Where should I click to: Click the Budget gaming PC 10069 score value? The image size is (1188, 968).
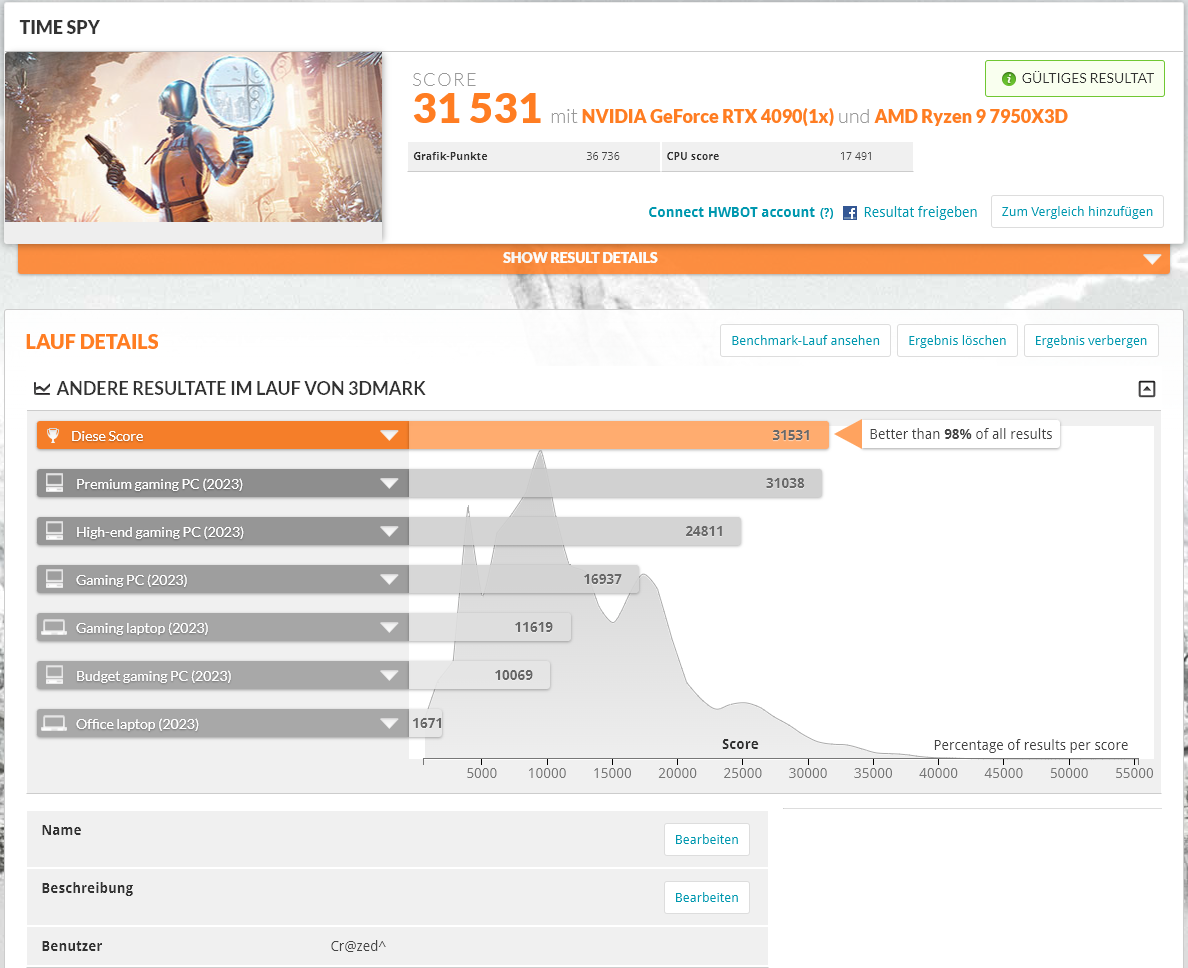pos(514,675)
